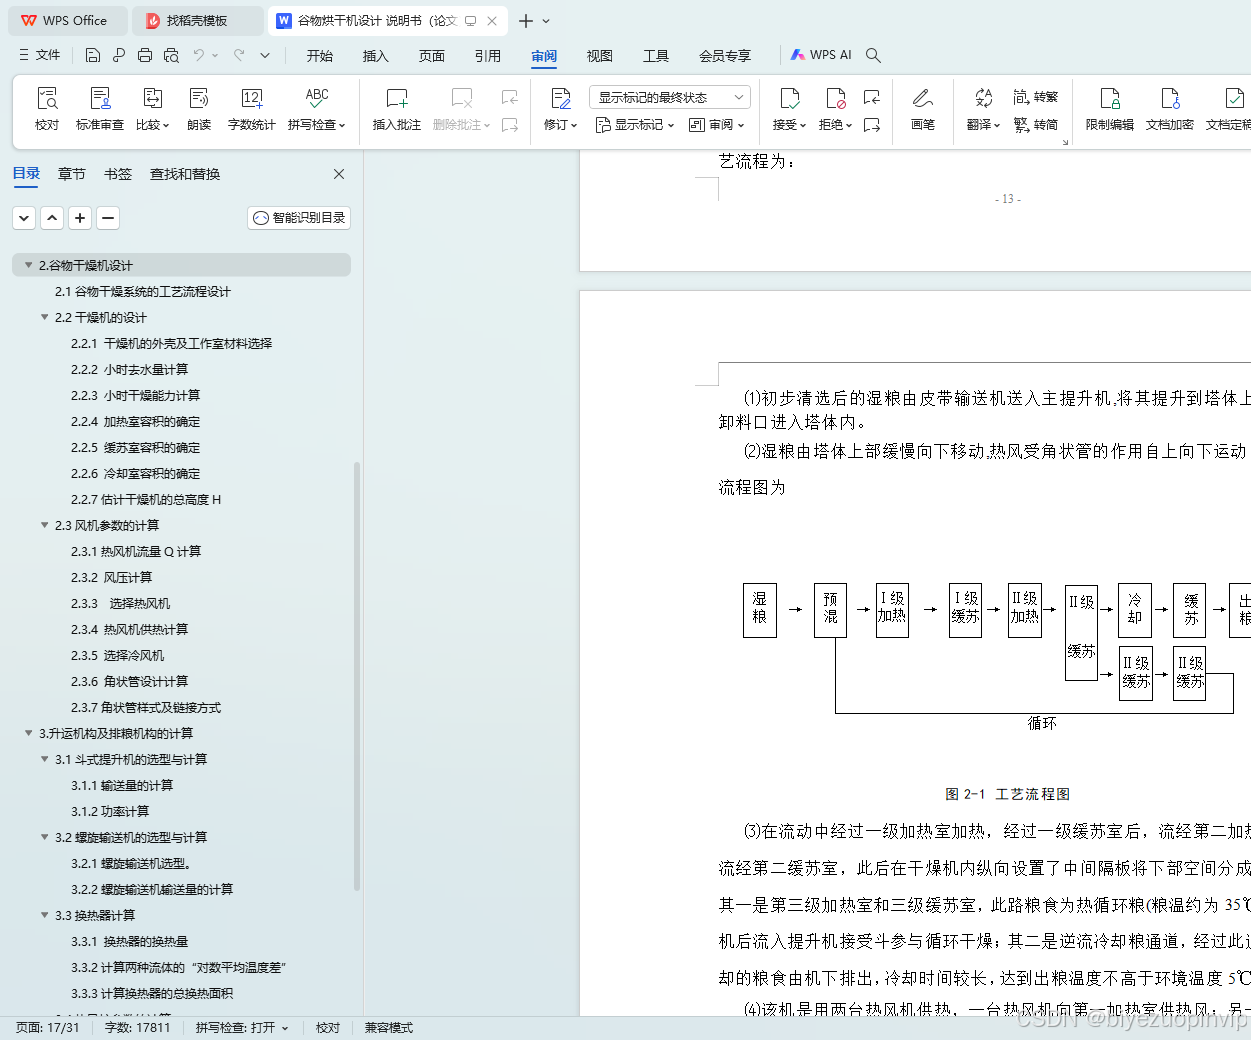Image resolution: width=1251 pixels, height=1040 pixels.
Task: Open the 插入 ribbon tab
Action: [376, 56]
